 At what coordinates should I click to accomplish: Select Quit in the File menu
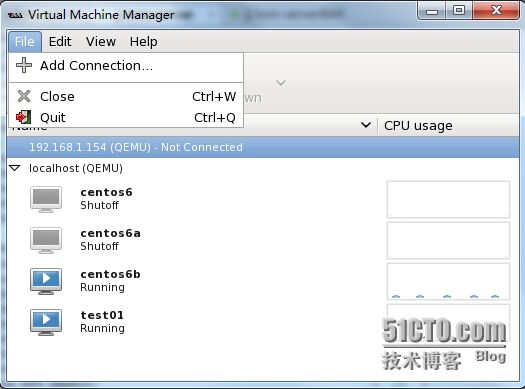126,118
